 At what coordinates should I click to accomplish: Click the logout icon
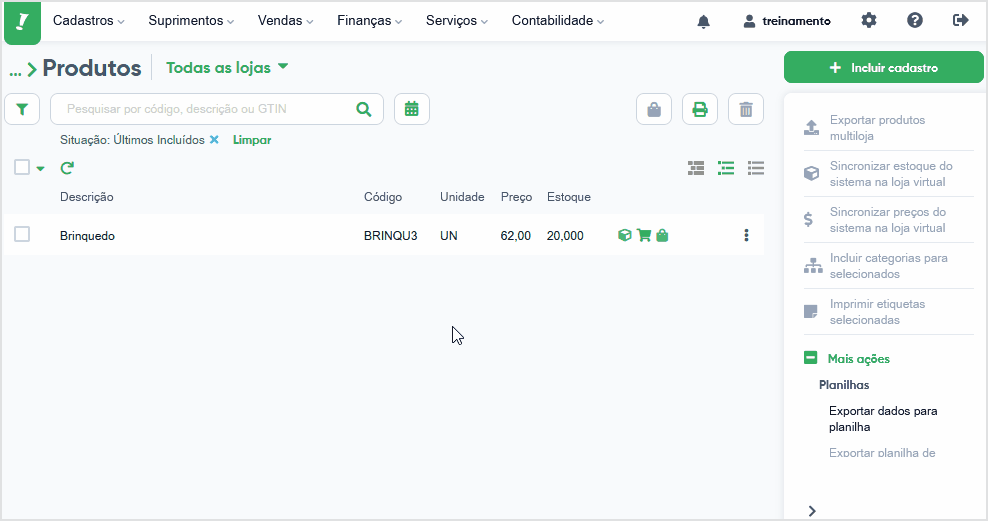(960, 21)
